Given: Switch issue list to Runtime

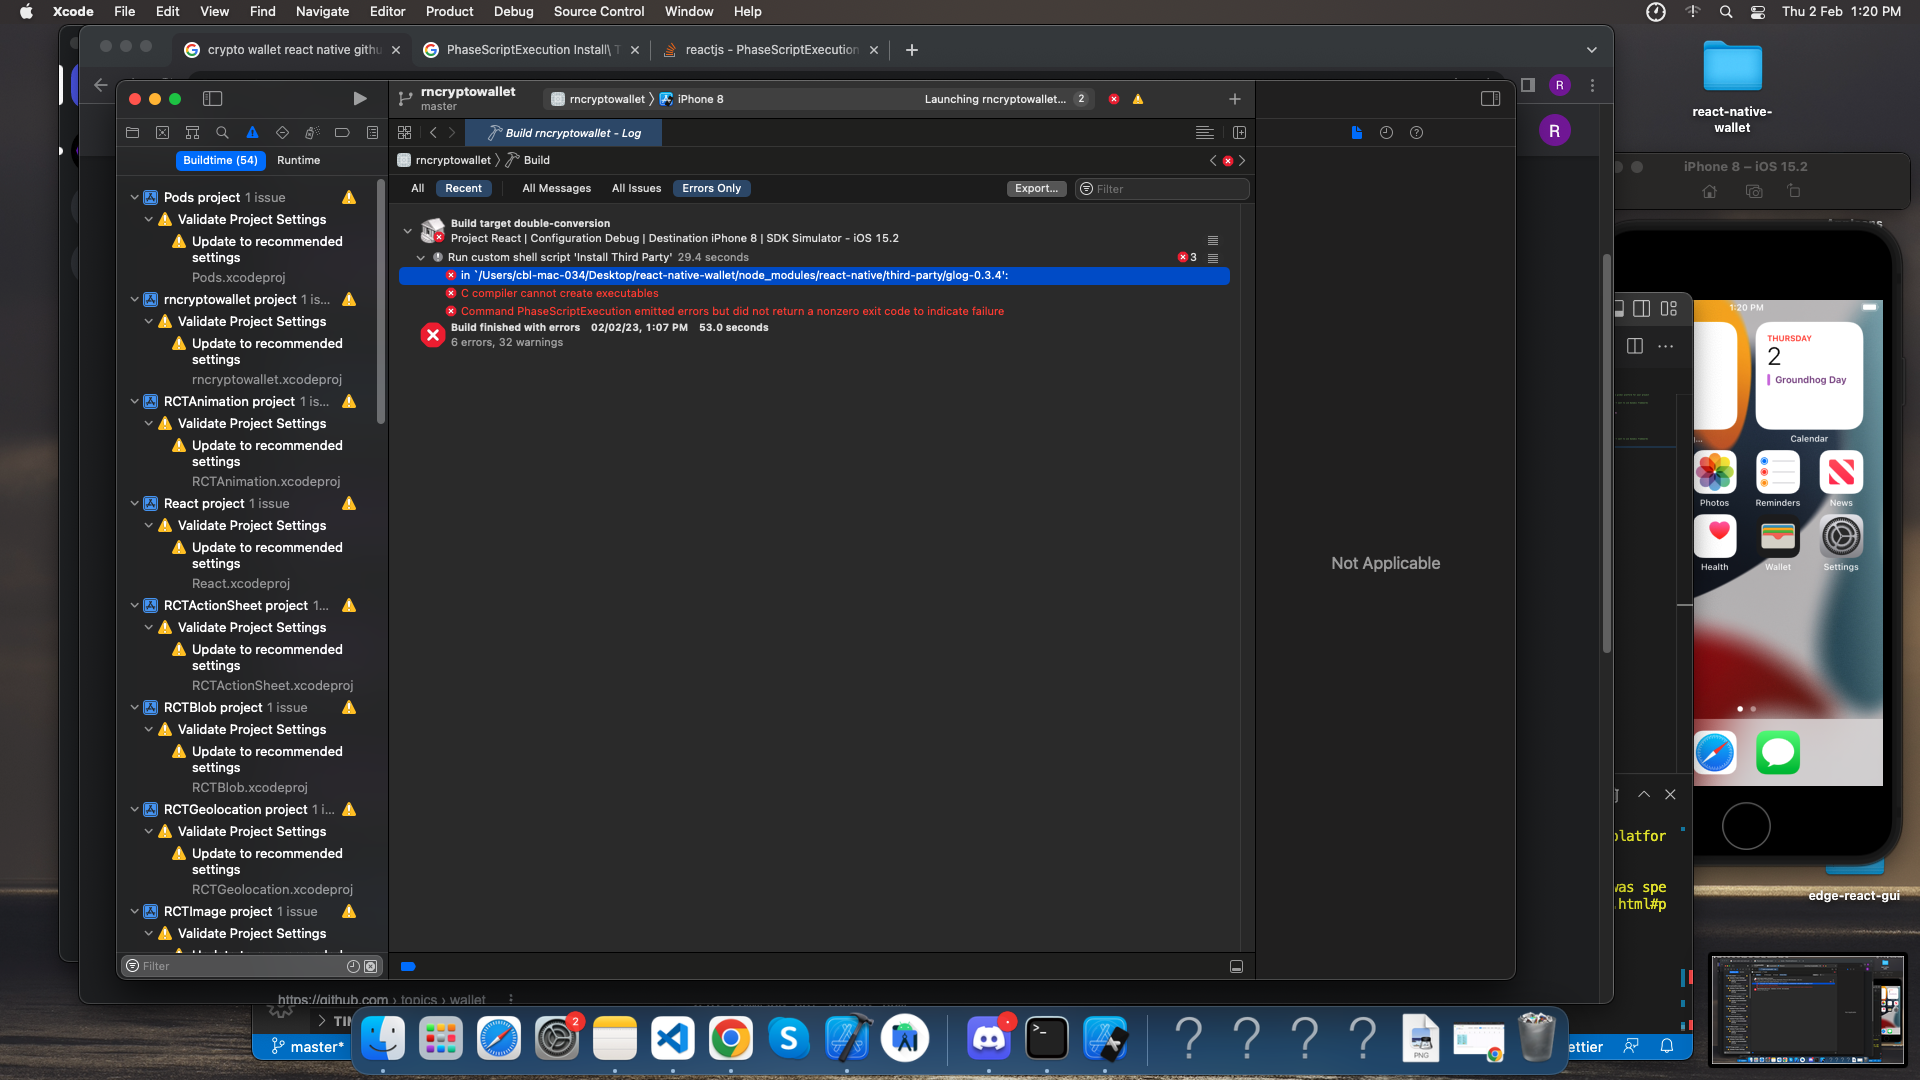Looking at the screenshot, I should [298, 160].
